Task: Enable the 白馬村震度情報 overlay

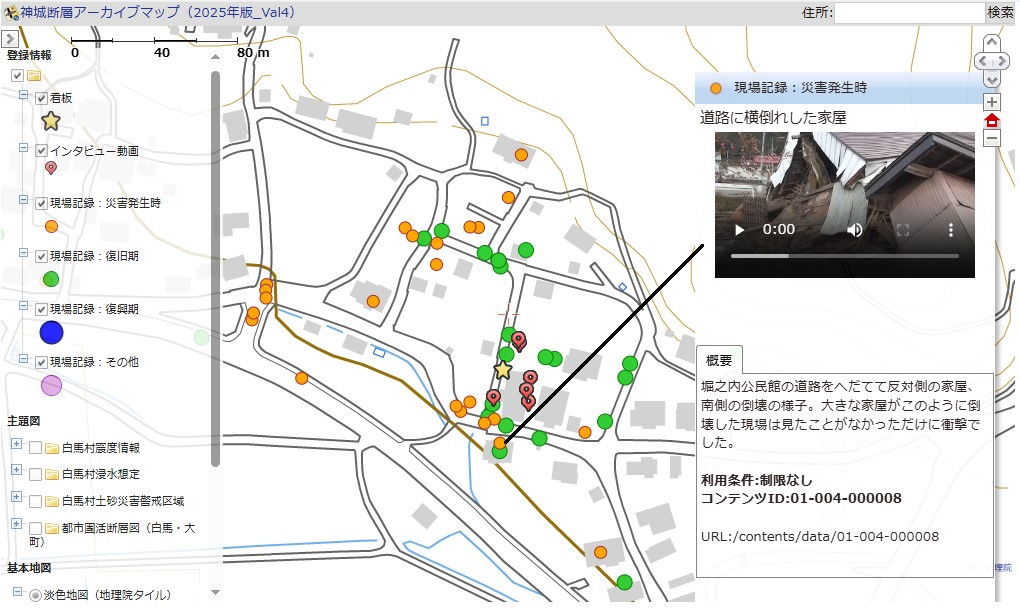Action: 35,445
